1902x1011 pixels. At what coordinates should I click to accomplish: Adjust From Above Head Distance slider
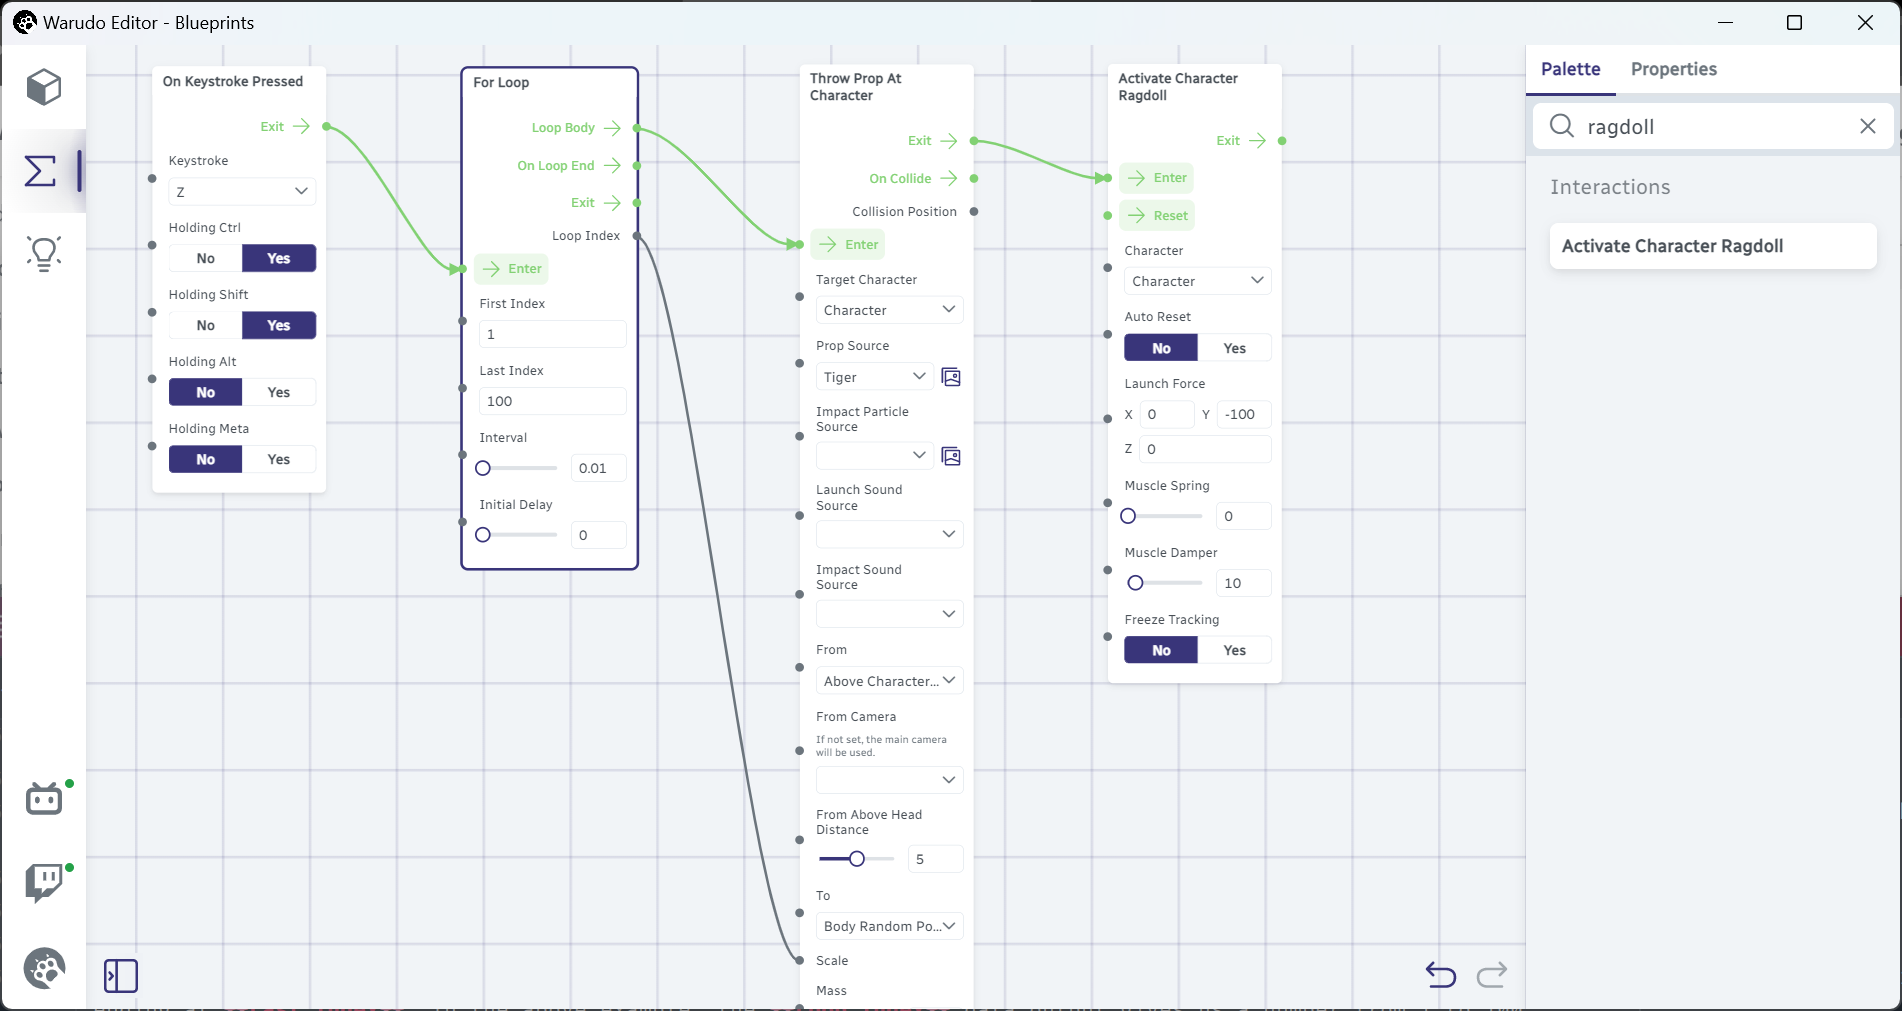pyautogui.click(x=857, y=859)
